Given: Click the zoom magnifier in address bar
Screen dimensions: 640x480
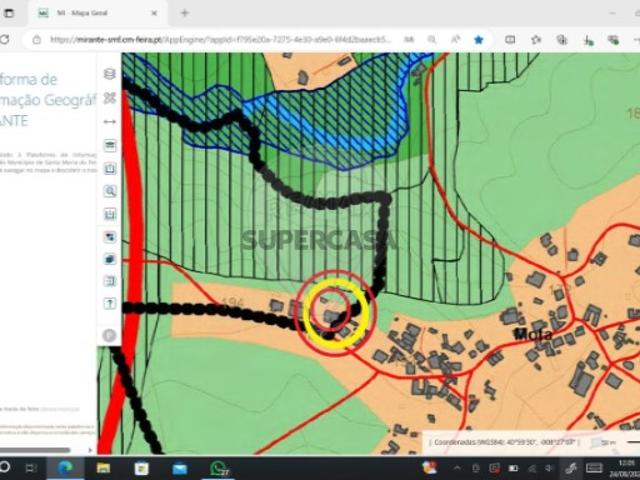Looking at the screenshot, I should [x=432, y=39].
